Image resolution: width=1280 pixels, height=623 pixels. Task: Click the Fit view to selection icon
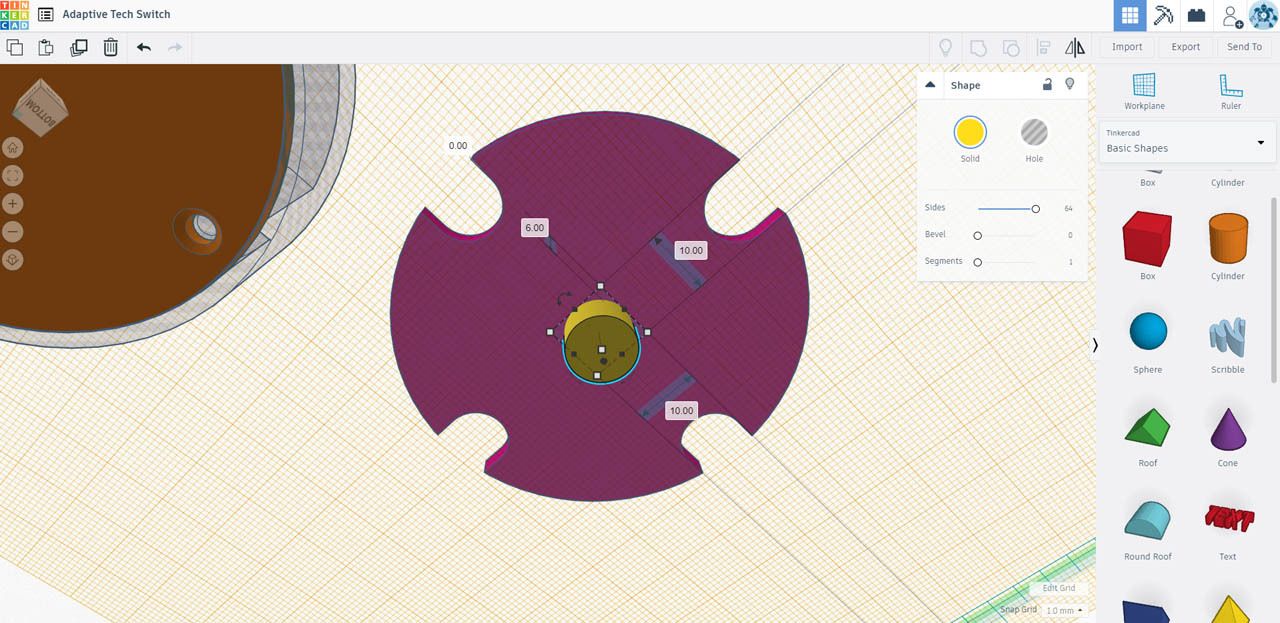[x=12, y=175]
